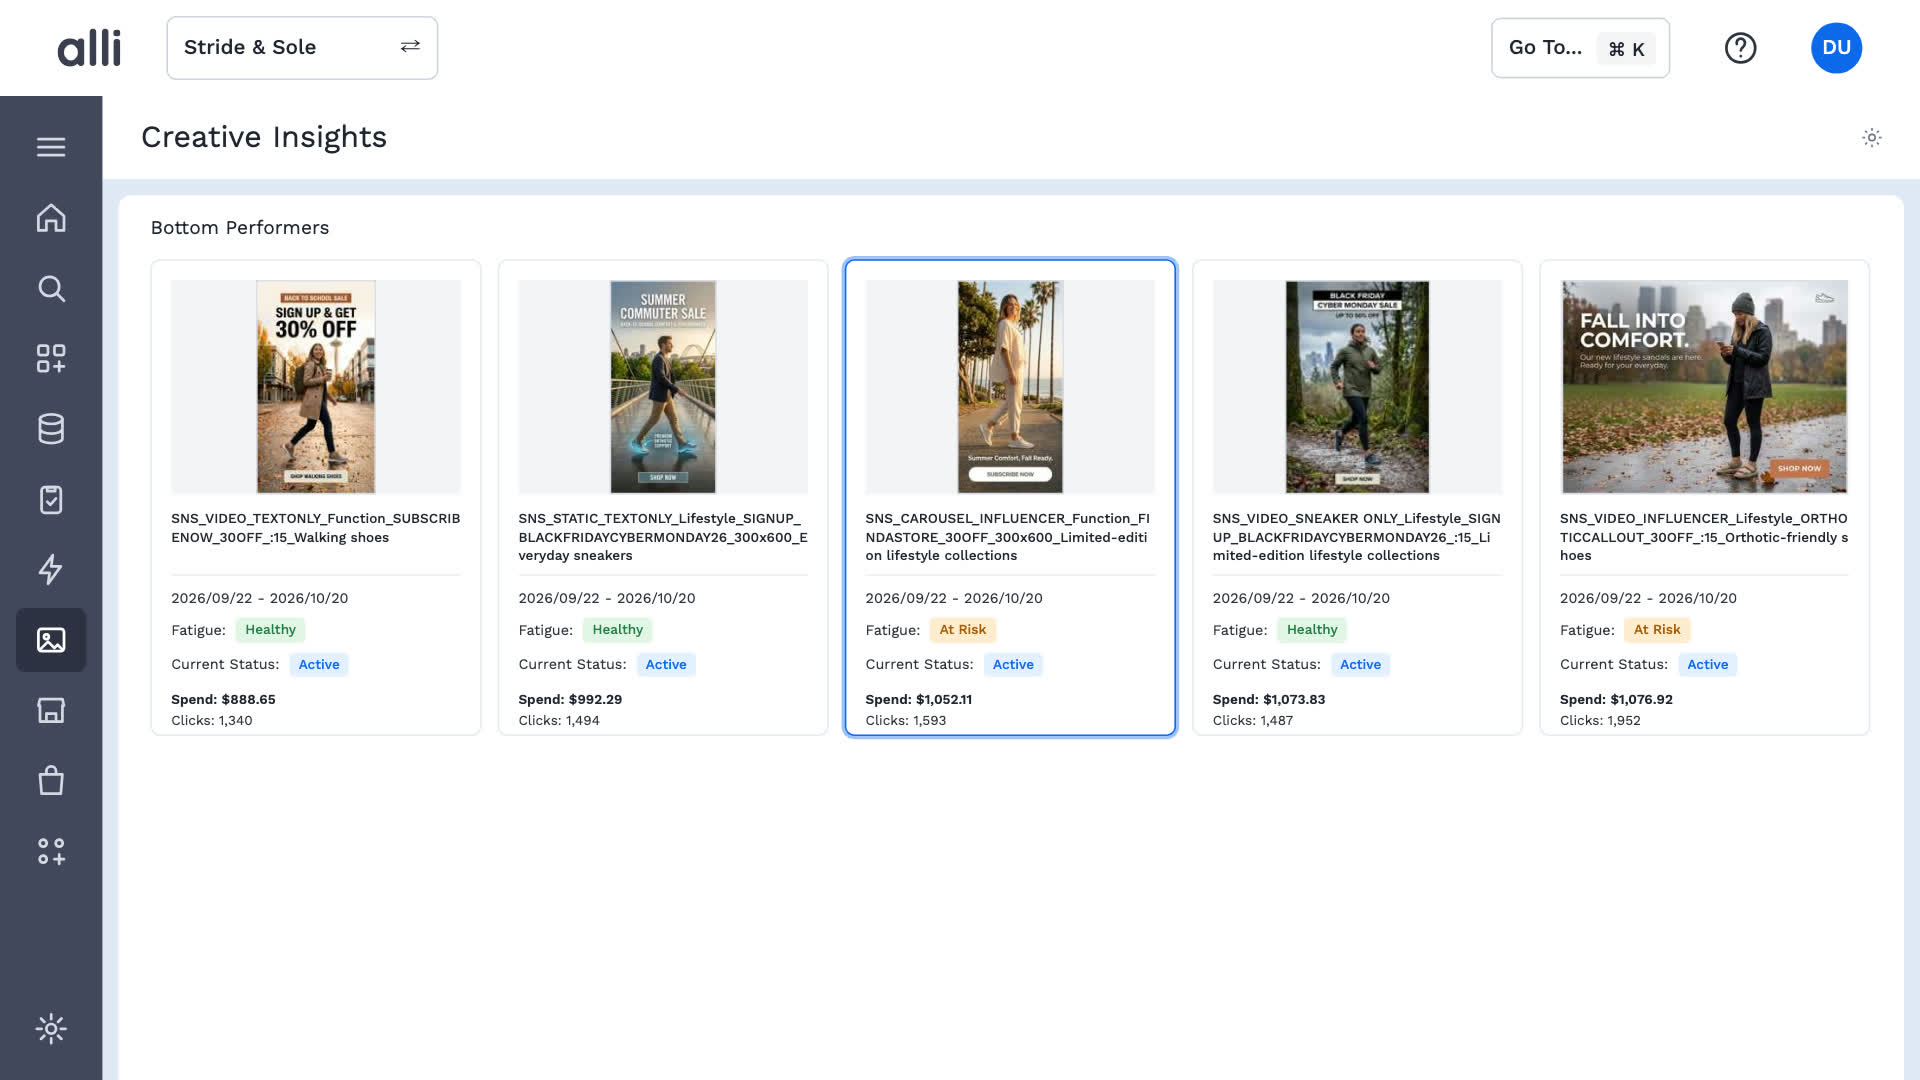The image size is (1920, 1080).
Task: Click the SNS_CAROUSEL_INFLUENCER creative name
Action: [1009, 537]
